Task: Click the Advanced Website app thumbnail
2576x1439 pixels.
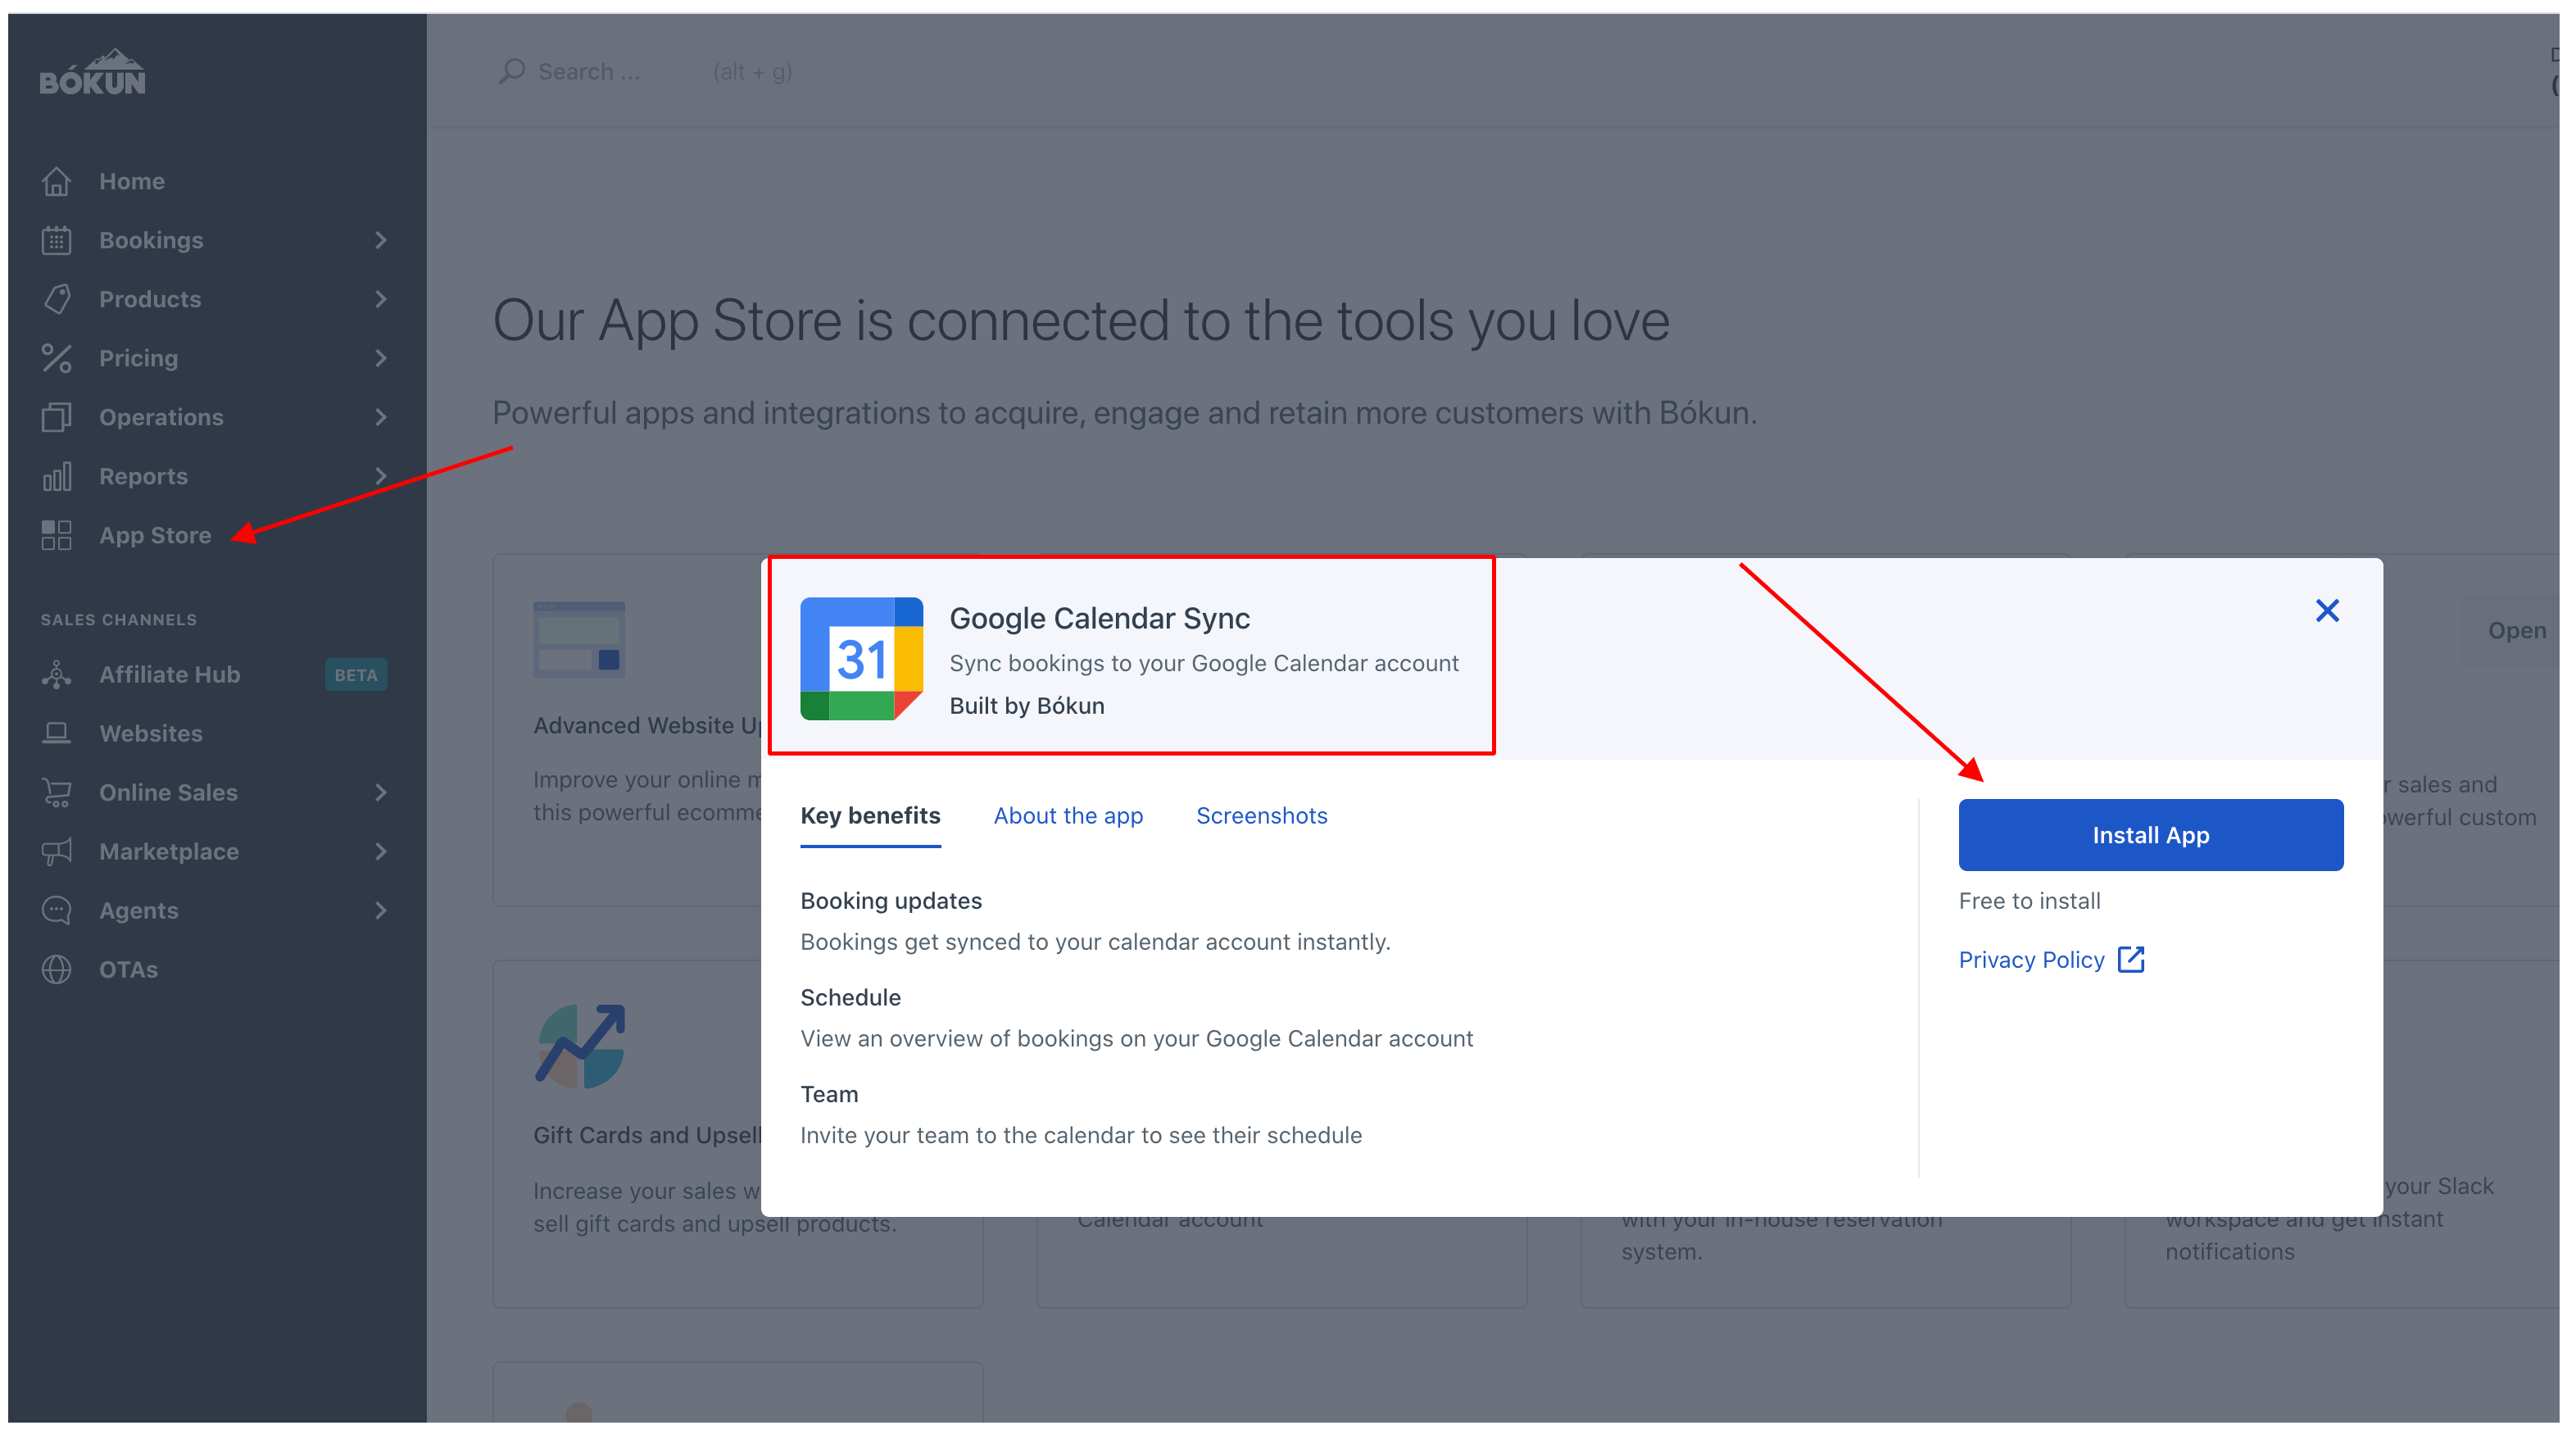Action: click(579, 639)
